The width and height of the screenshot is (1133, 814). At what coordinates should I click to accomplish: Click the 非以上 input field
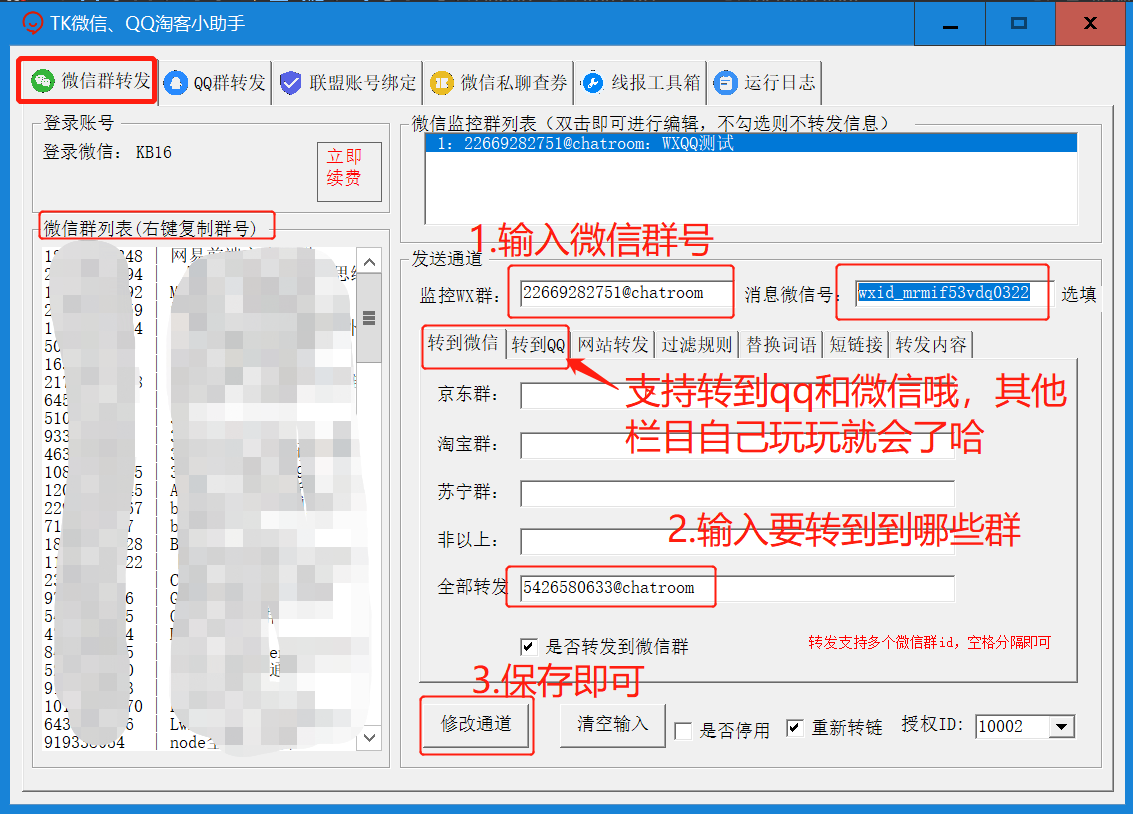[x=737, y=541]
